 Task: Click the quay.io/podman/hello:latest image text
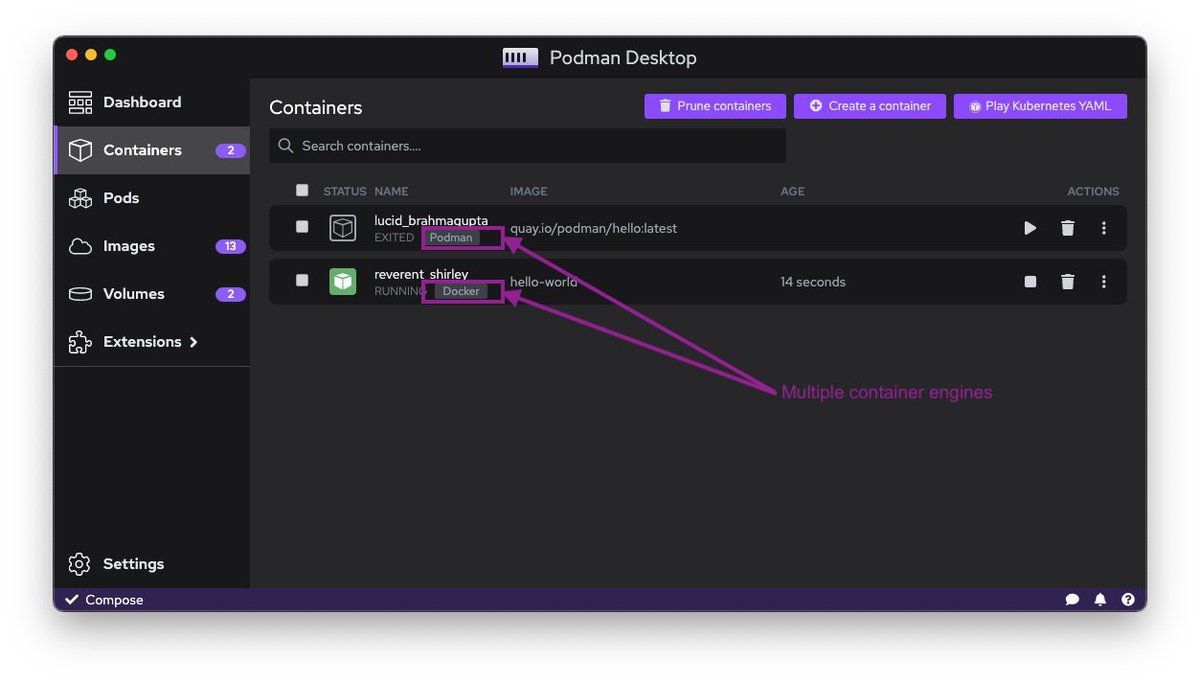tap(593, 228)
